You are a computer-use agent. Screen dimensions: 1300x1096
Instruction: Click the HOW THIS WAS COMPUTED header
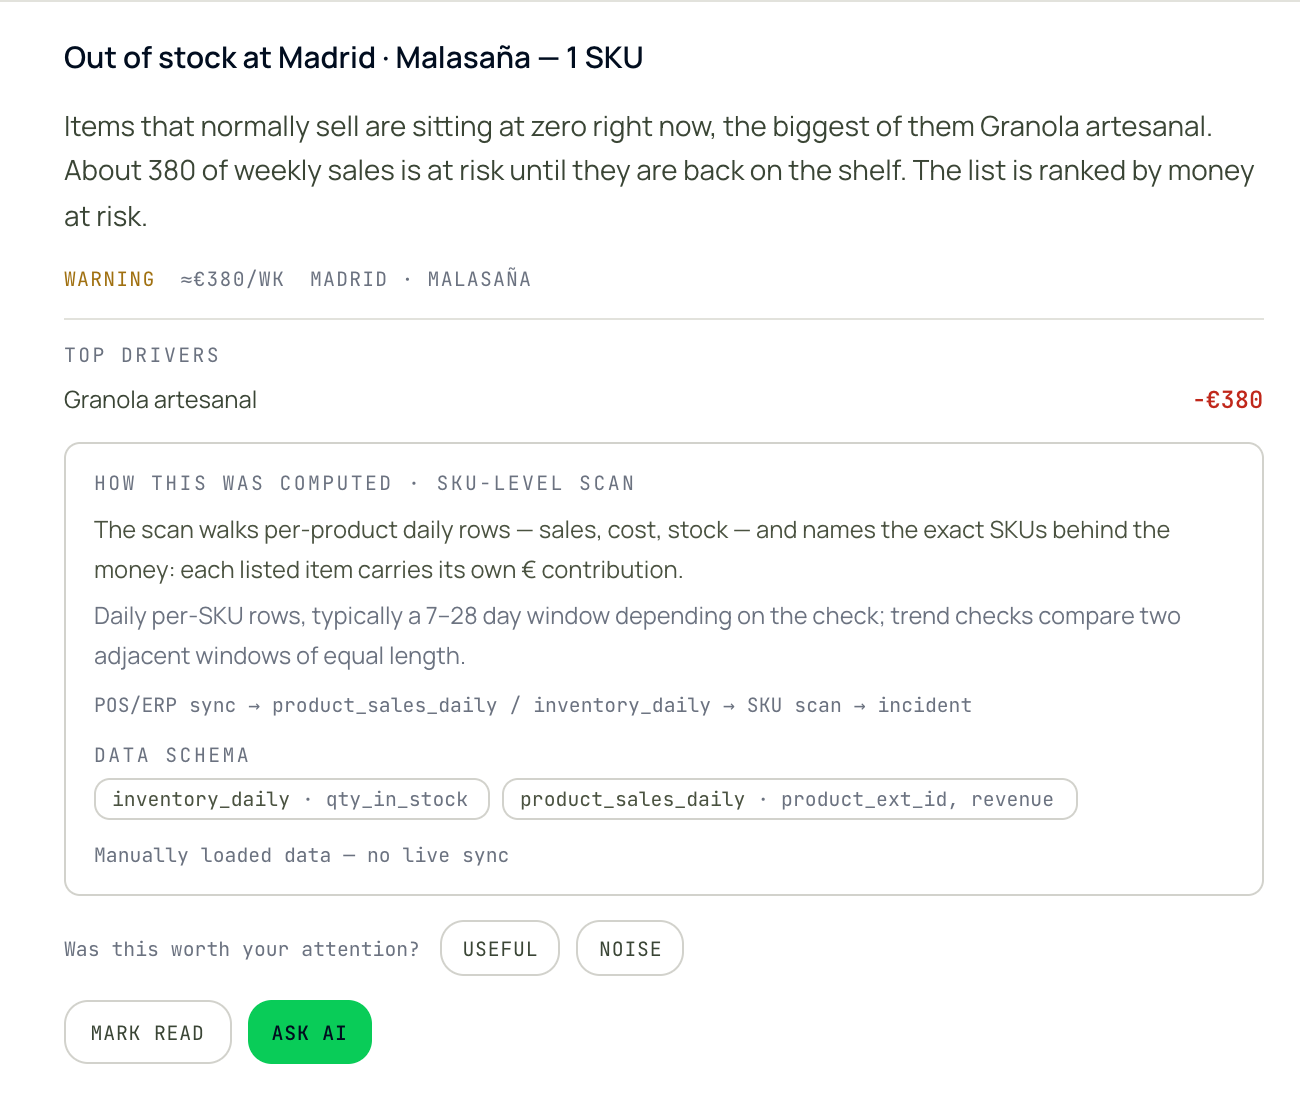click(243, 483)
